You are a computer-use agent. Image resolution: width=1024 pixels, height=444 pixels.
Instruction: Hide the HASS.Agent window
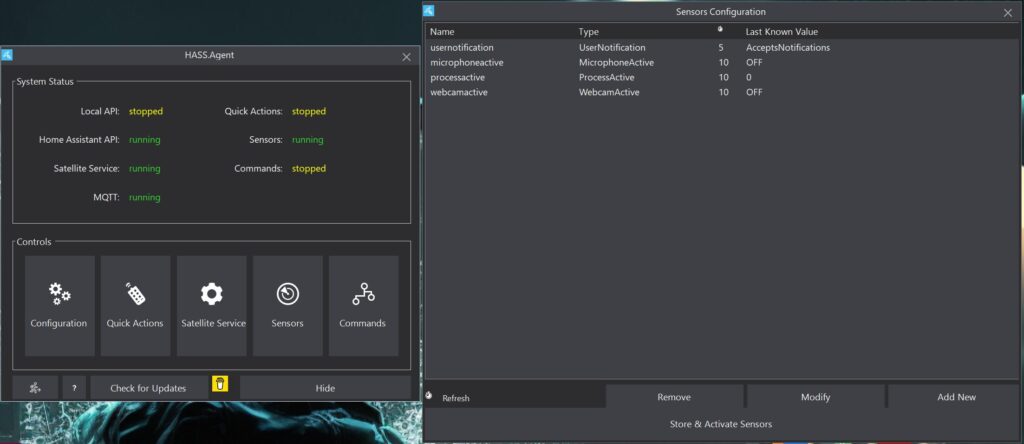pos(325,387)
